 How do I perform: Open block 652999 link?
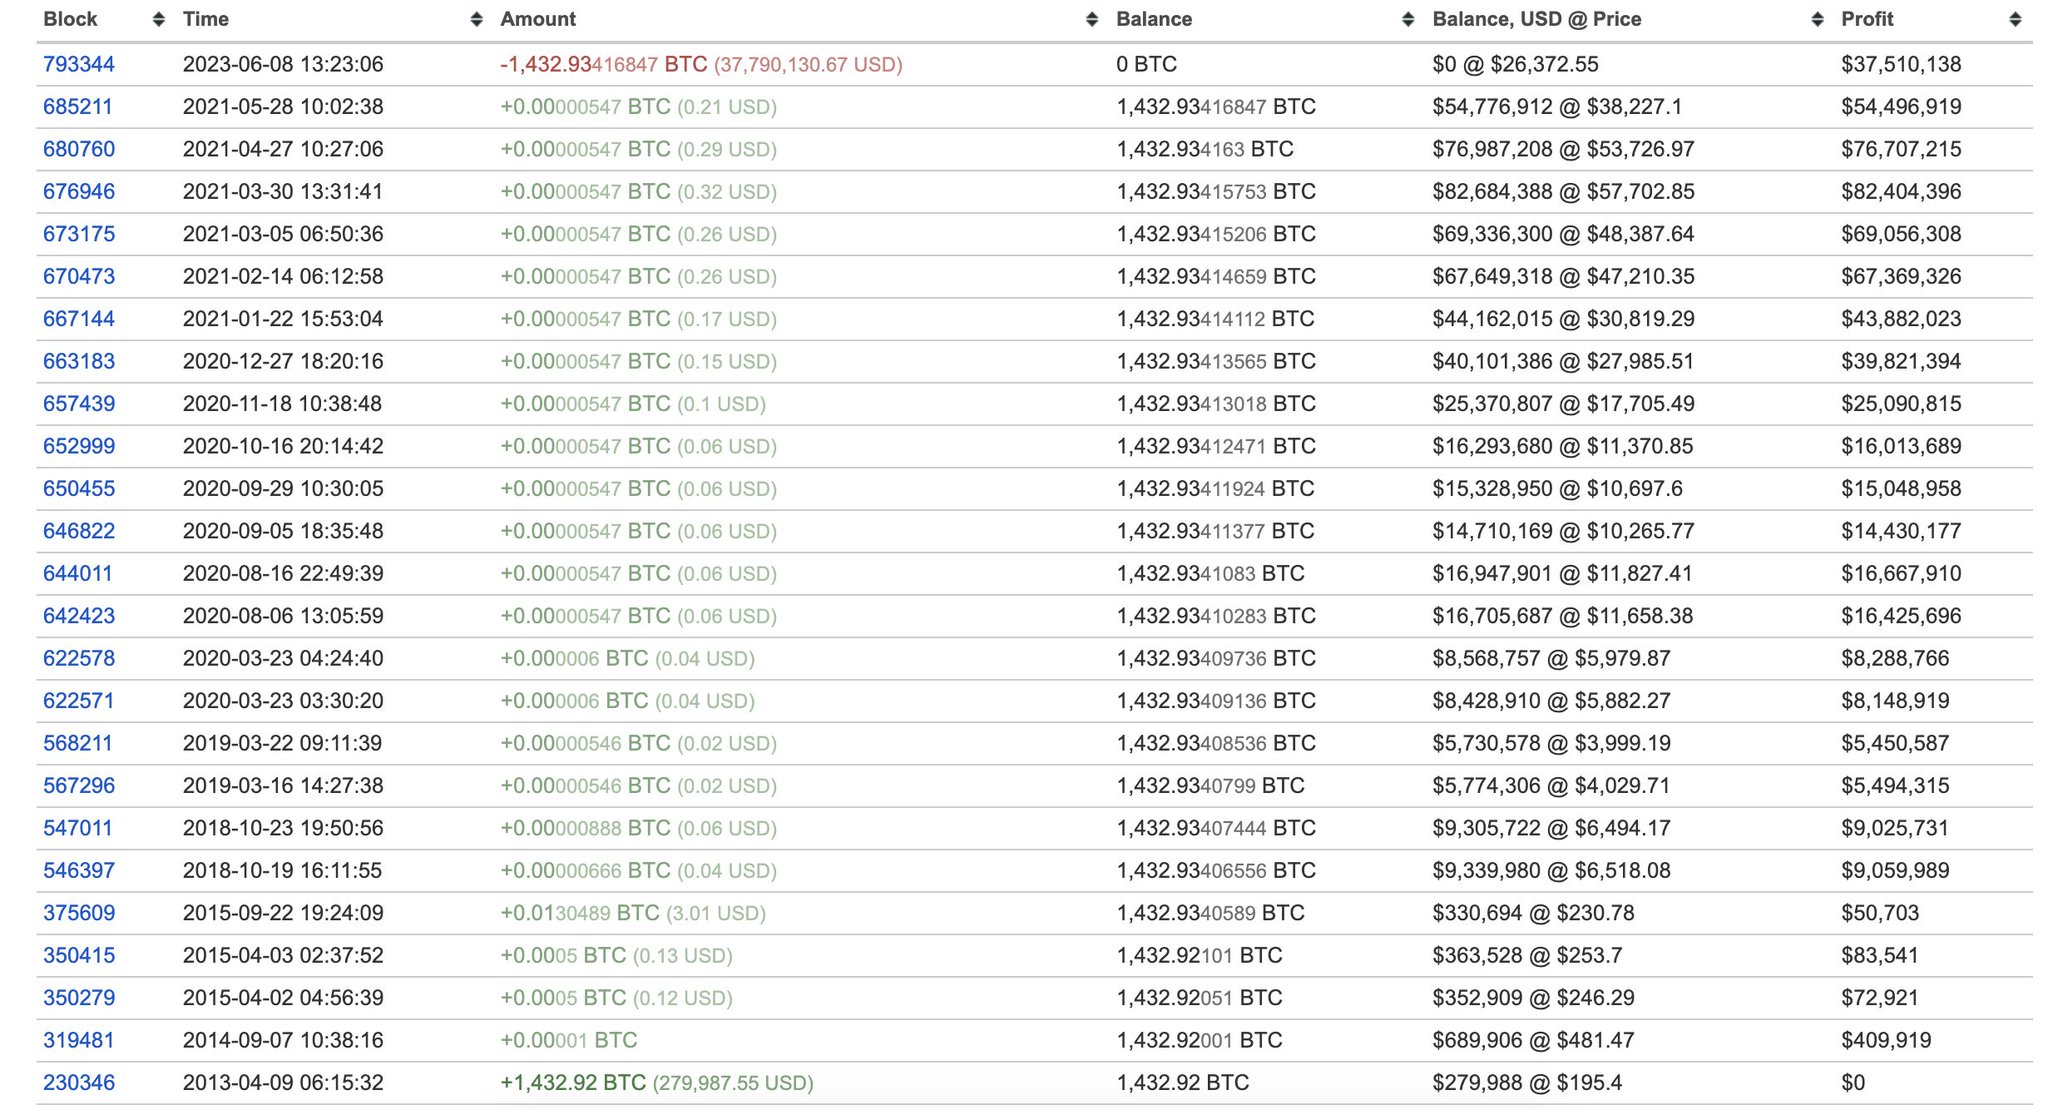(79, 447)
